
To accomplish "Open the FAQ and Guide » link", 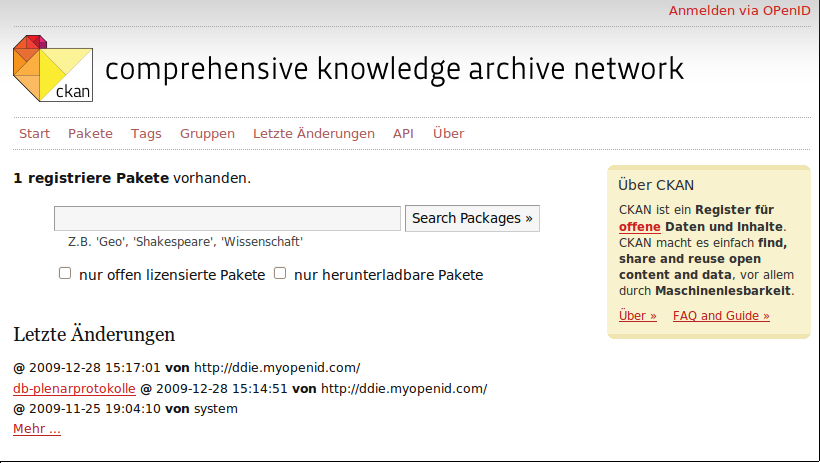I will point(721,316).
